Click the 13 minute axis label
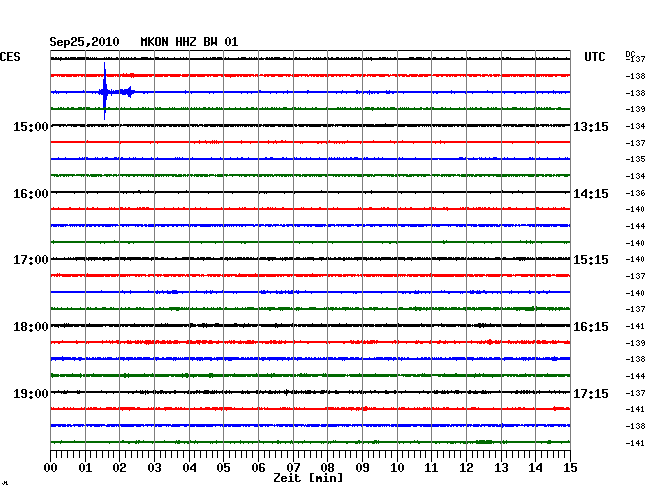This screenshot has height=494, width=650. [501, 468]
